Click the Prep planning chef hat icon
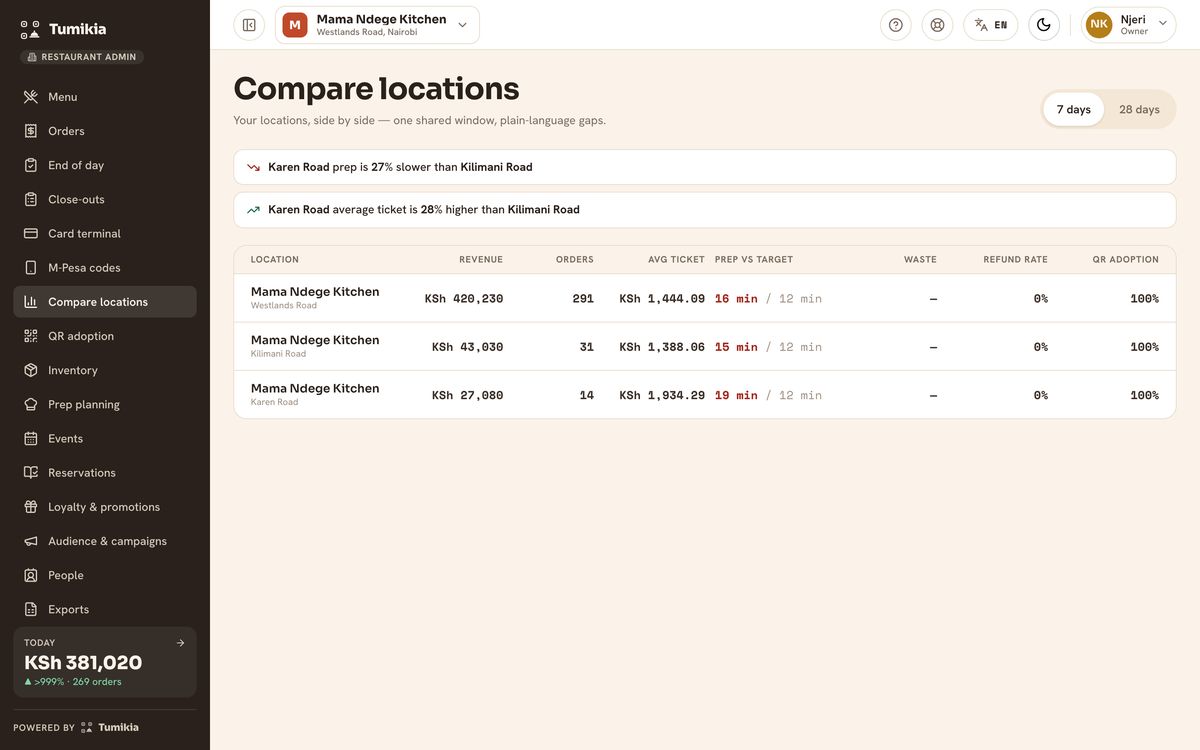This screenshot has width=1200, height=750. [30, 404]
